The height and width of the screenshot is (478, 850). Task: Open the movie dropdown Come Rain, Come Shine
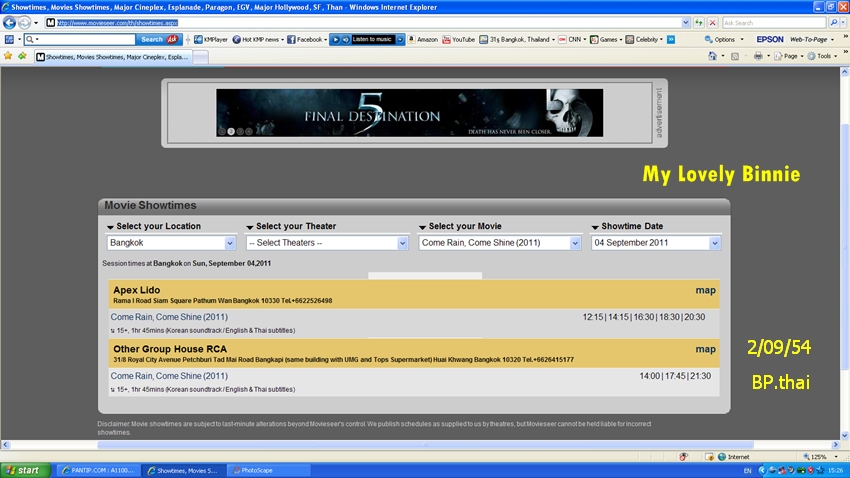(499, 243)
